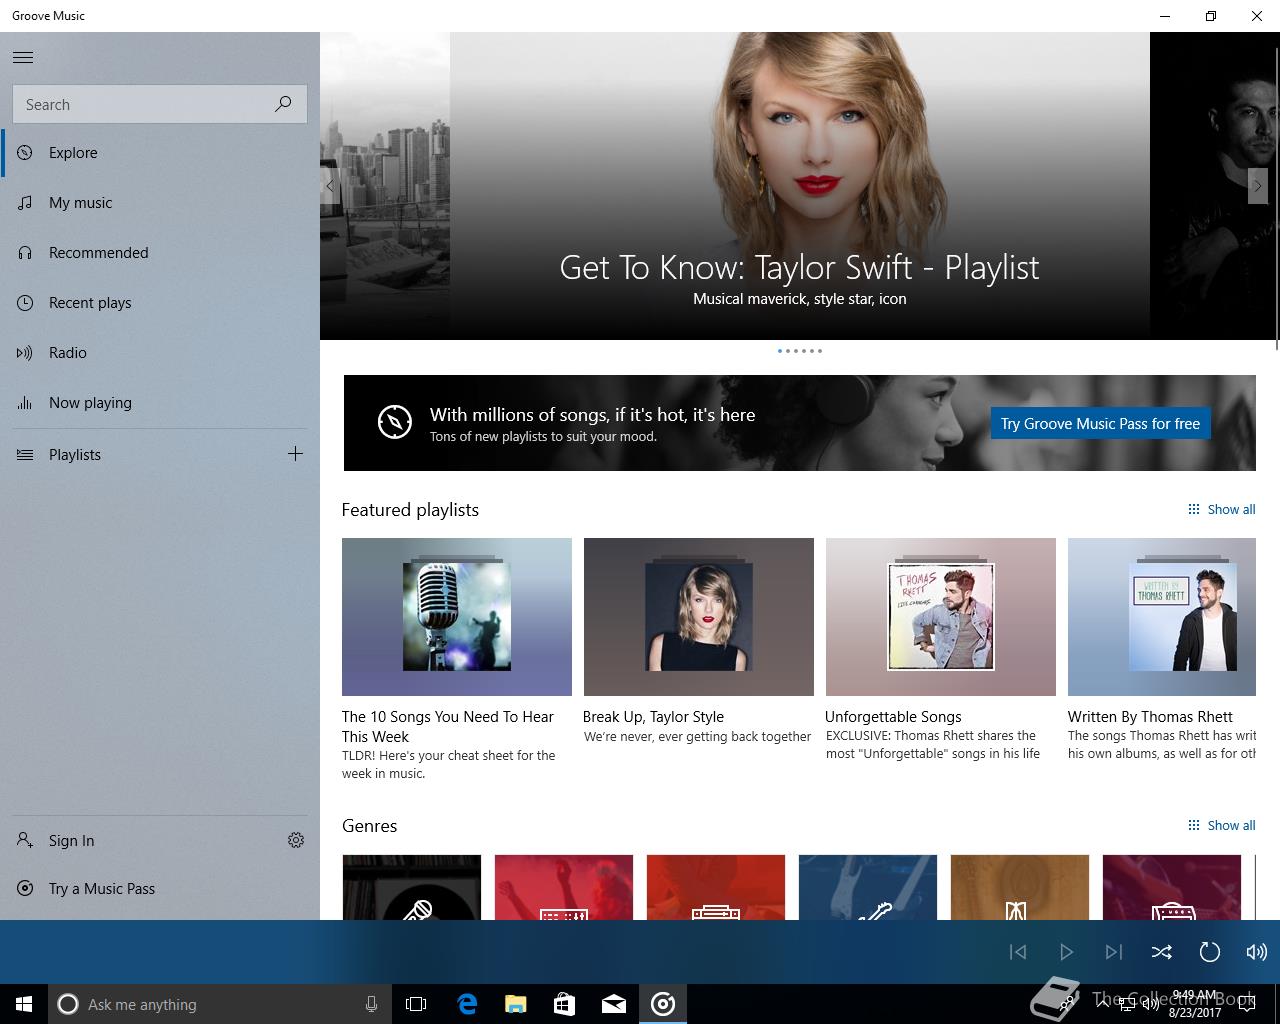The image size is (1280, 1024).
Task: Focus the Search input field
Action: 160,104
